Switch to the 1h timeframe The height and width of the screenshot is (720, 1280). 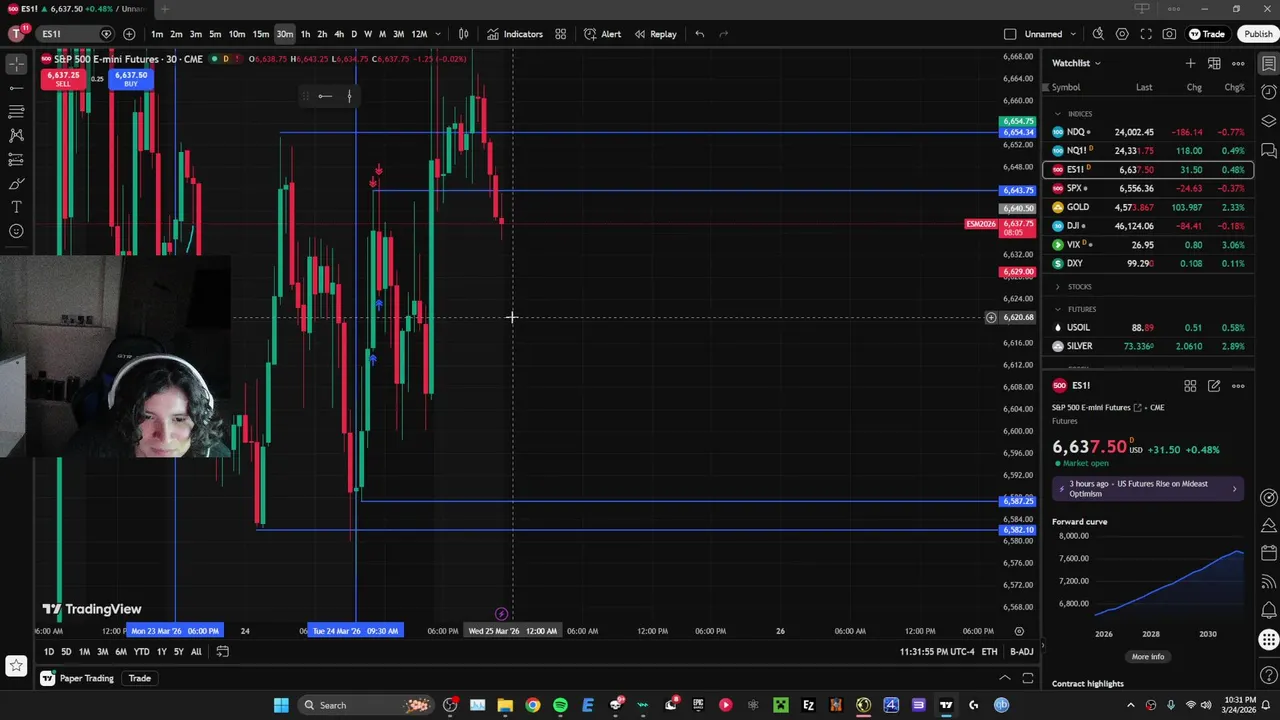pos(305,34)
